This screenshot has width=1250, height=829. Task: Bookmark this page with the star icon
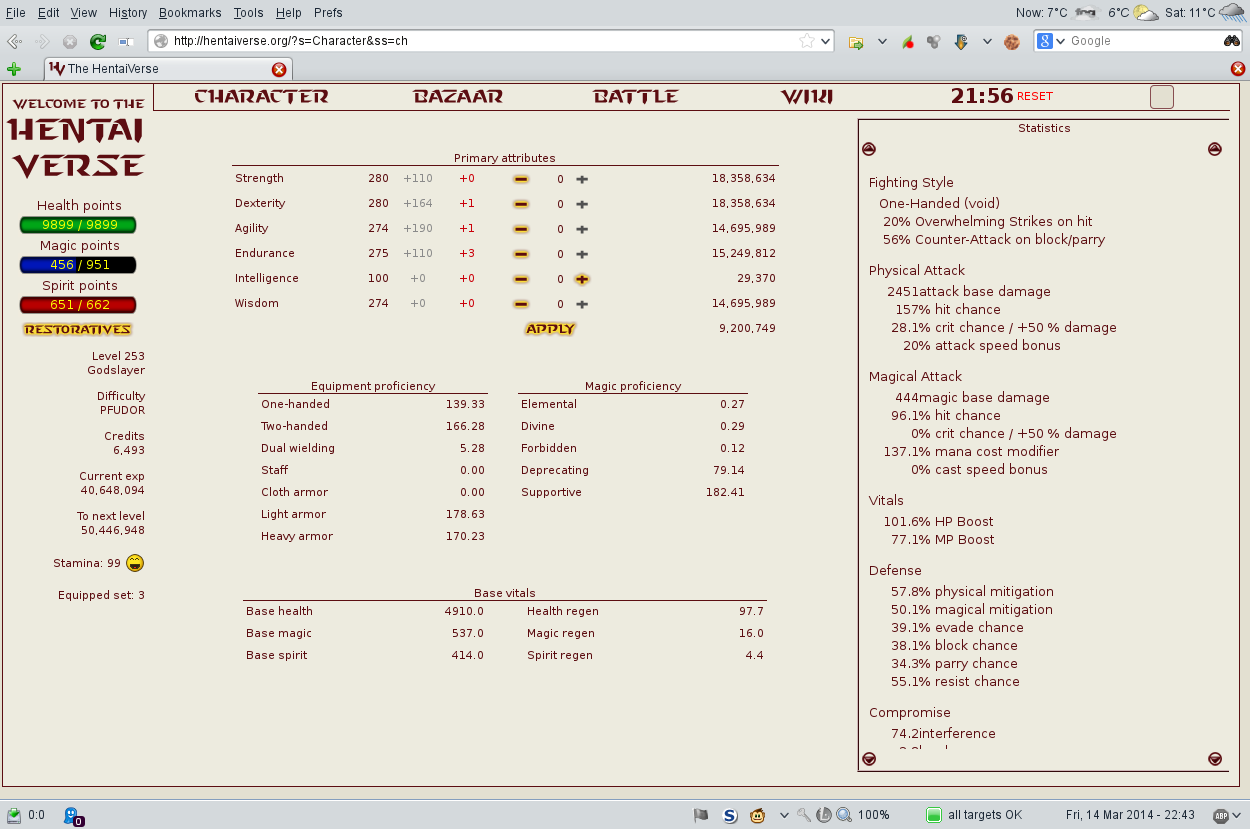click(807, 41)
